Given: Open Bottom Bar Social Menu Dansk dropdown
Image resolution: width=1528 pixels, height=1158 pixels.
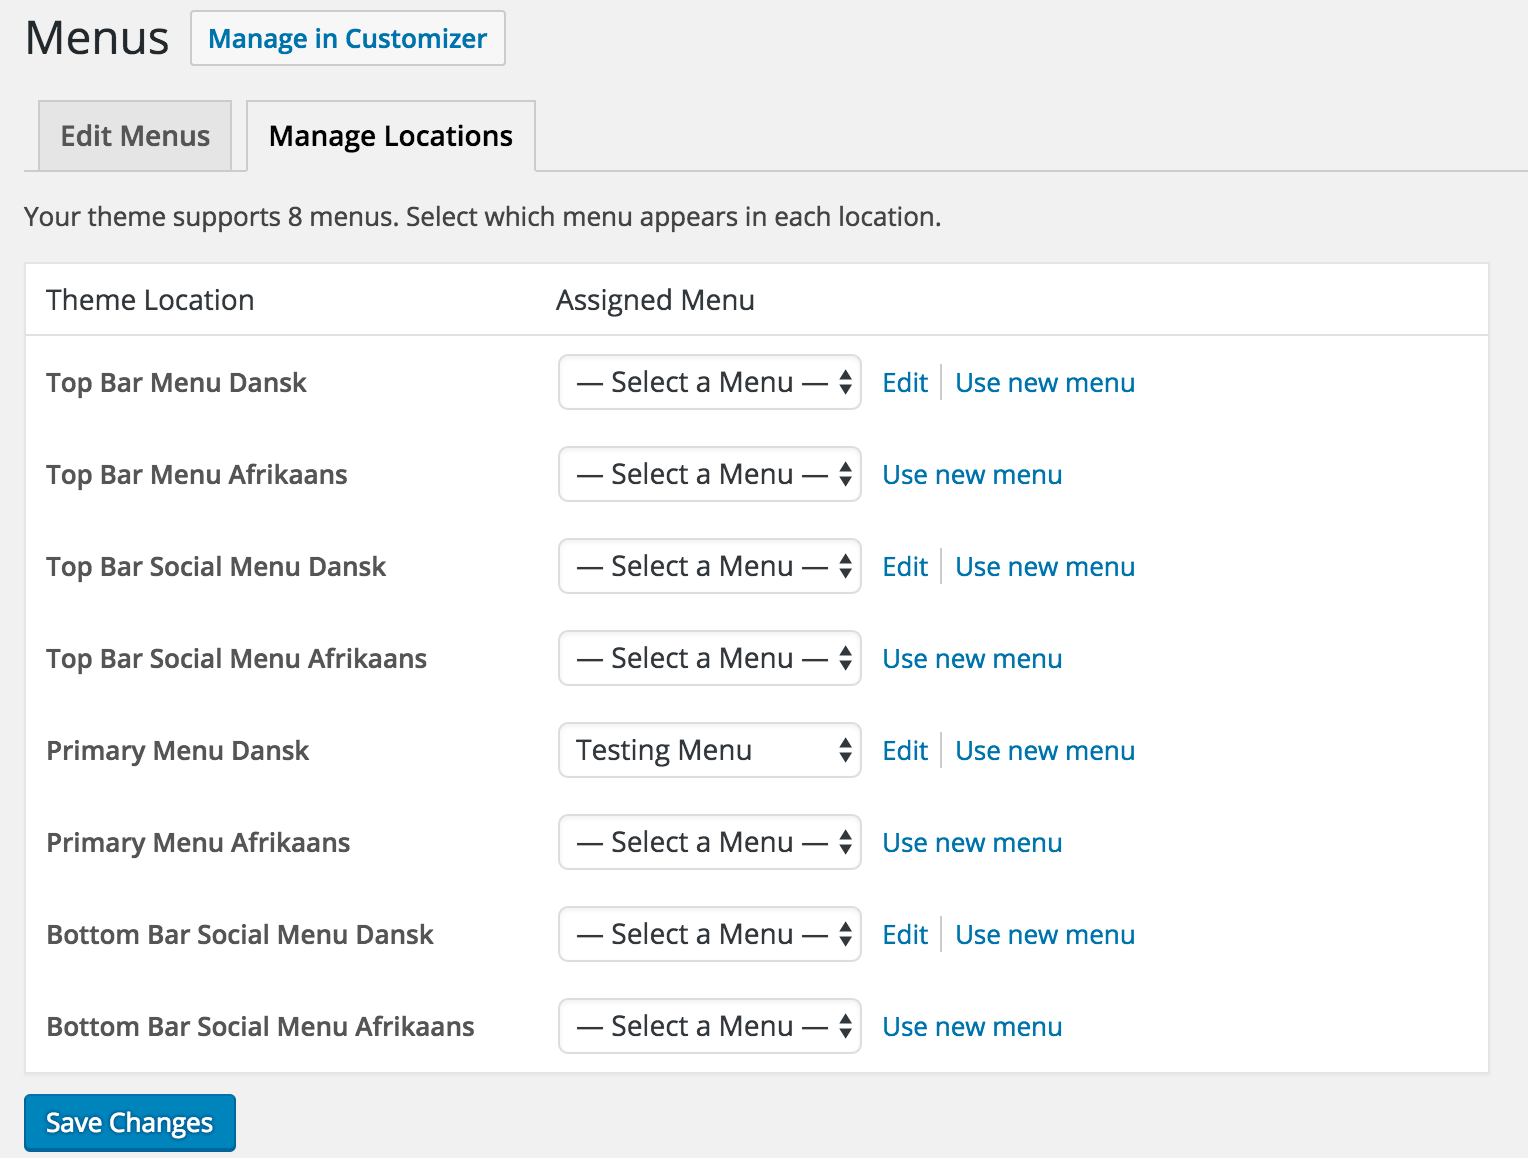Looking at the screenshot, I should coord(709,934).
